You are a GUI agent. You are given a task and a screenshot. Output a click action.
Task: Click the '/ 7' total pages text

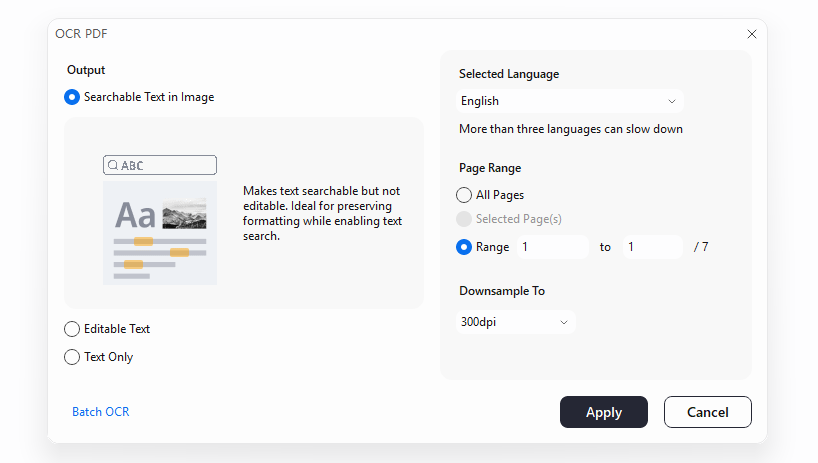pyautogui.click(x=701, y=247)
